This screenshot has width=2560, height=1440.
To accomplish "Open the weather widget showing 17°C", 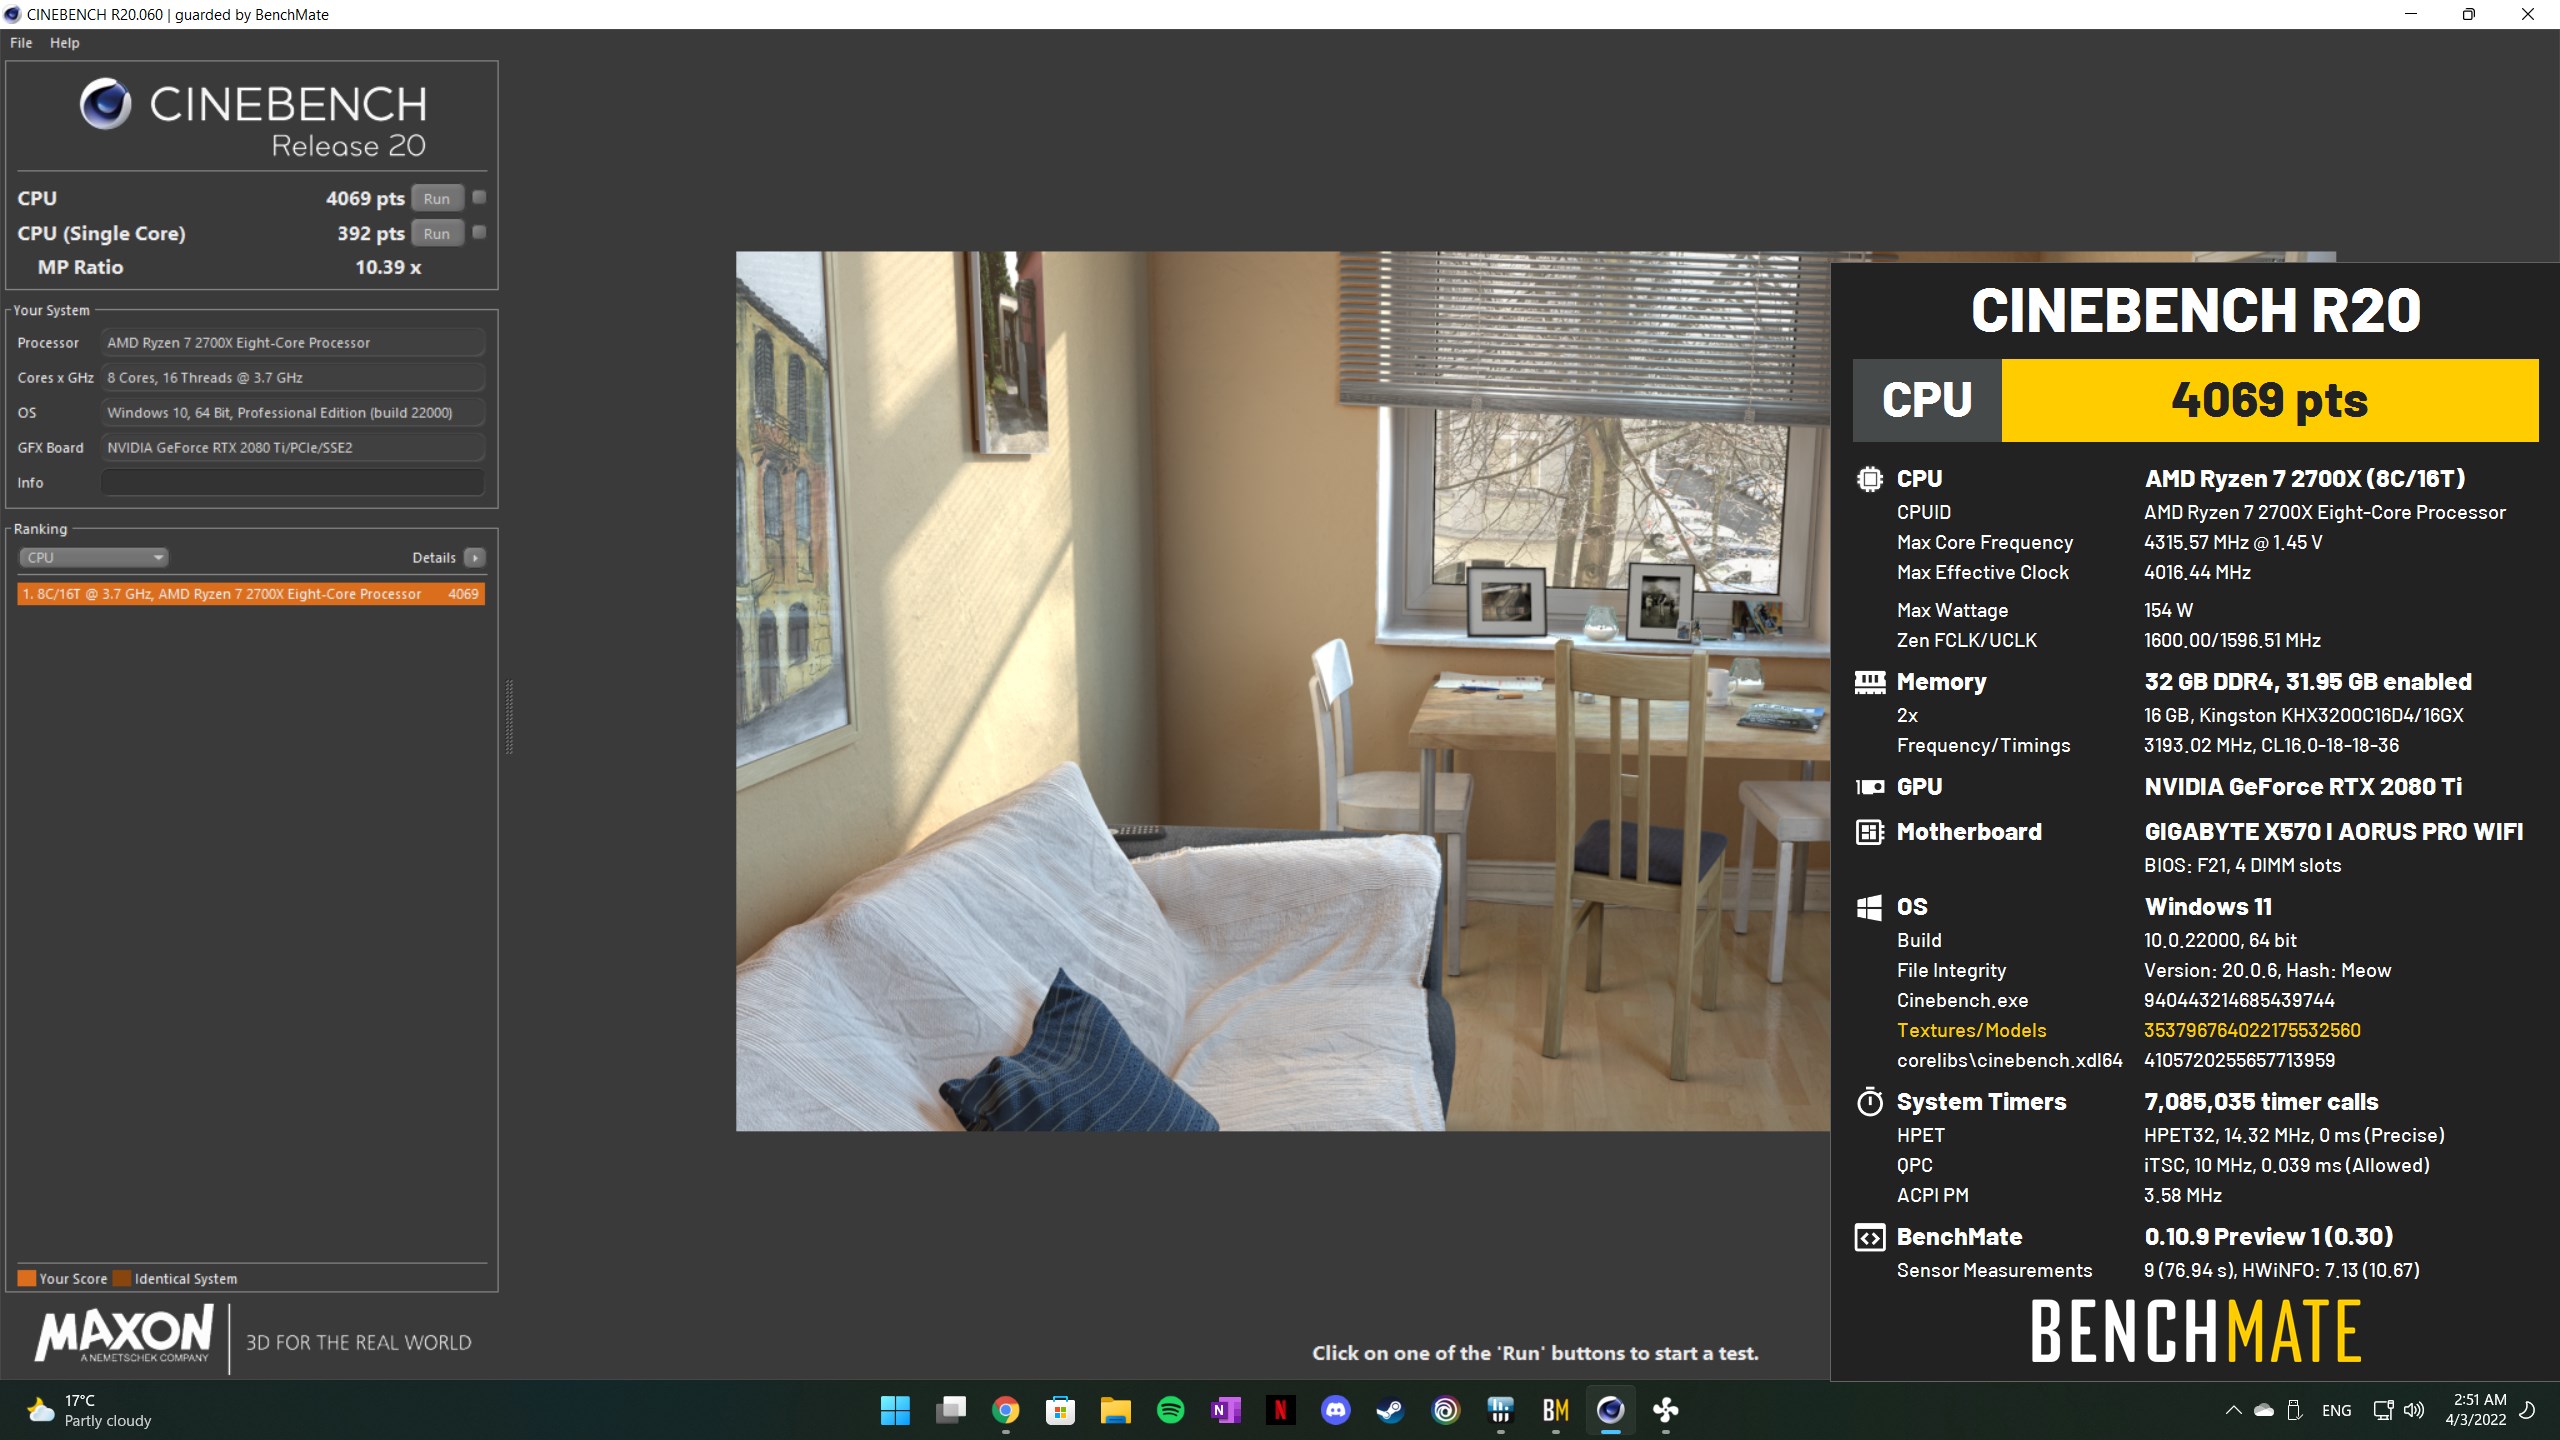I will pyautogui.click(x=90, y=1410).
